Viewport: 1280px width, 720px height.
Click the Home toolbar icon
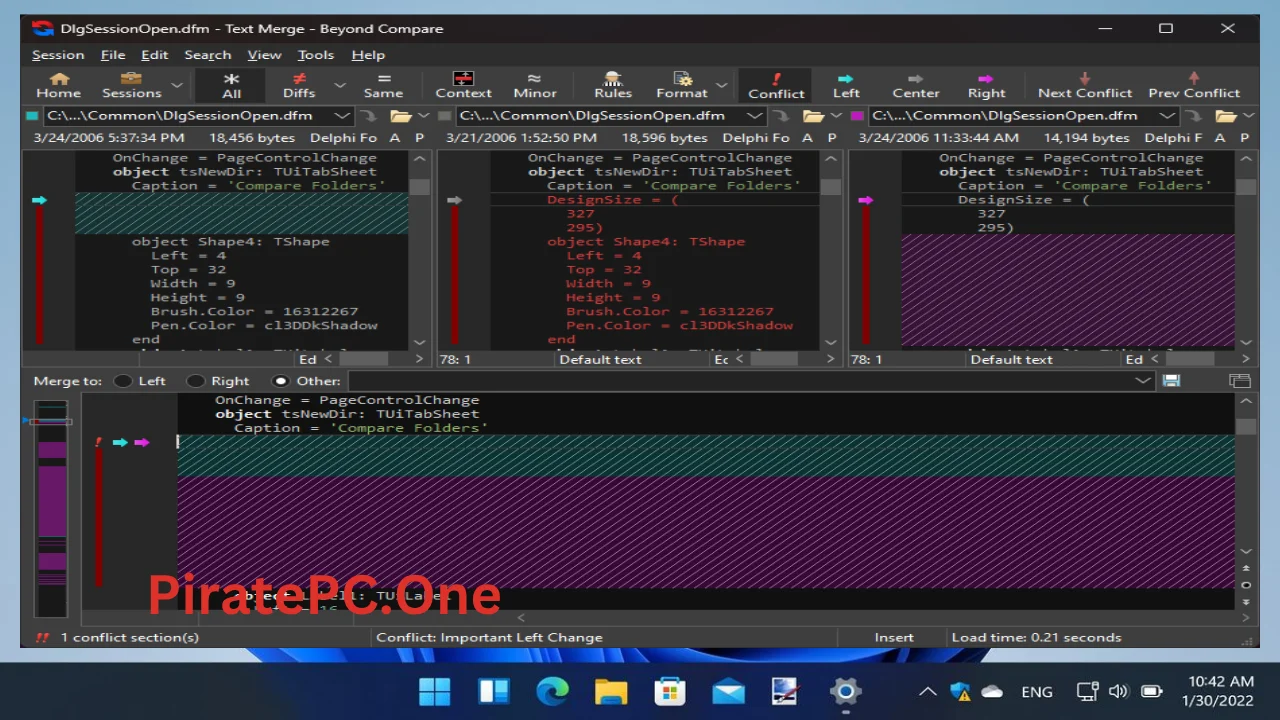[x=58, y=85]
